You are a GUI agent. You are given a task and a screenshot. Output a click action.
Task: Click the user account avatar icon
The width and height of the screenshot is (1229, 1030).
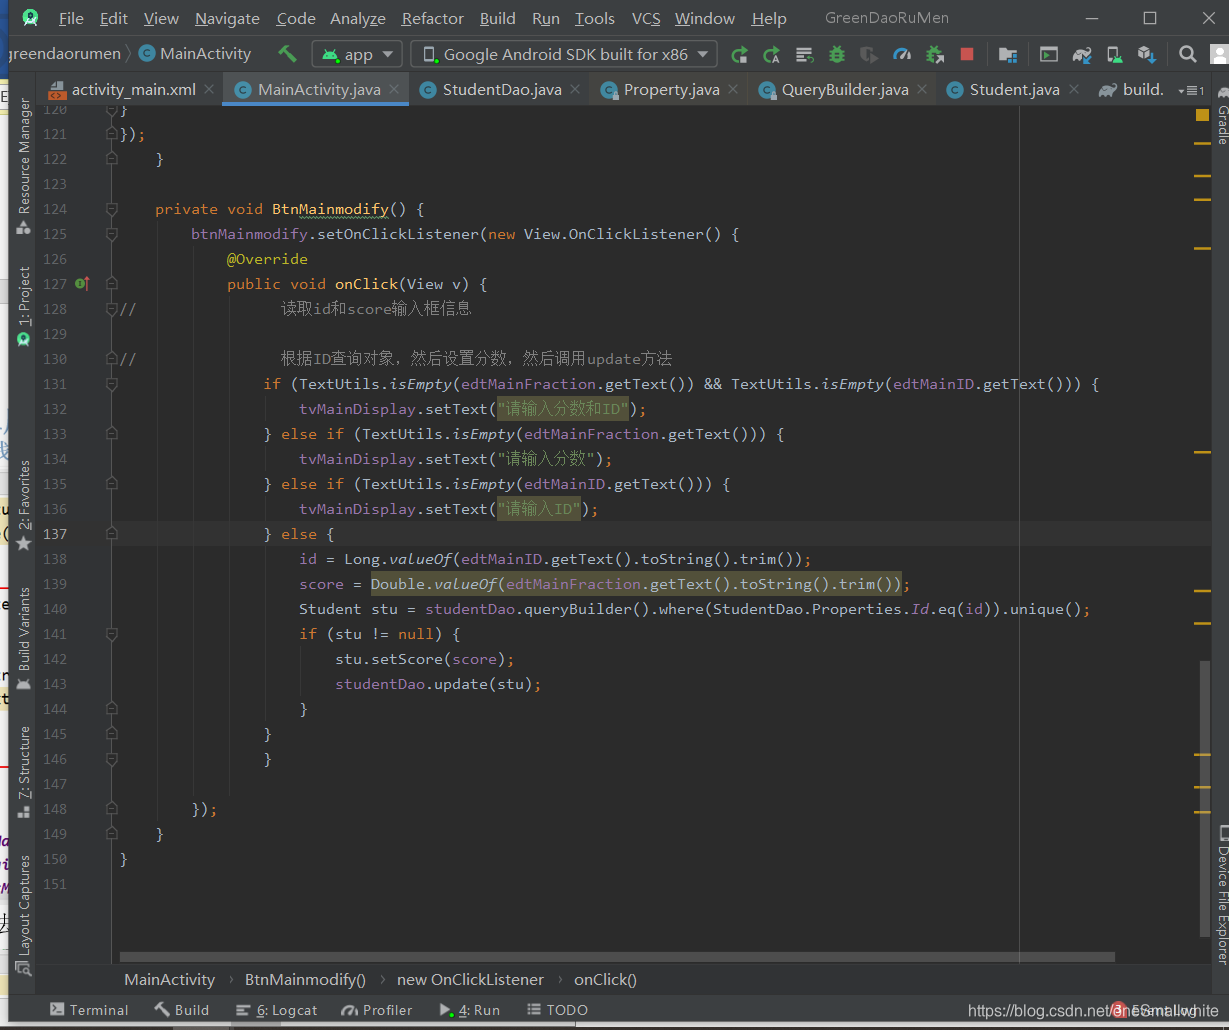click(1219, 54)
